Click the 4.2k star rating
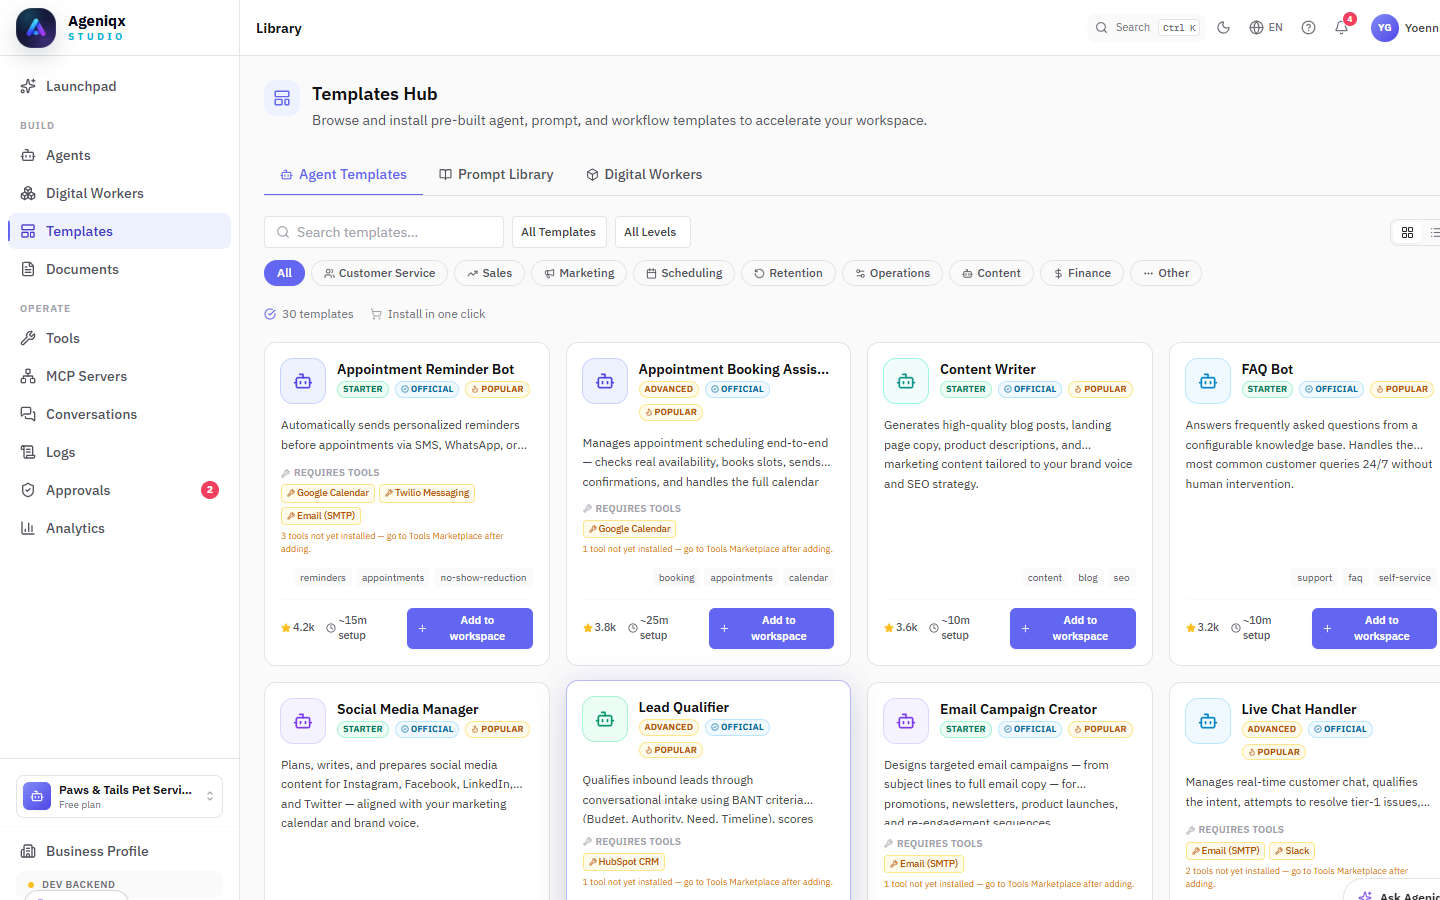 (298, 628)
